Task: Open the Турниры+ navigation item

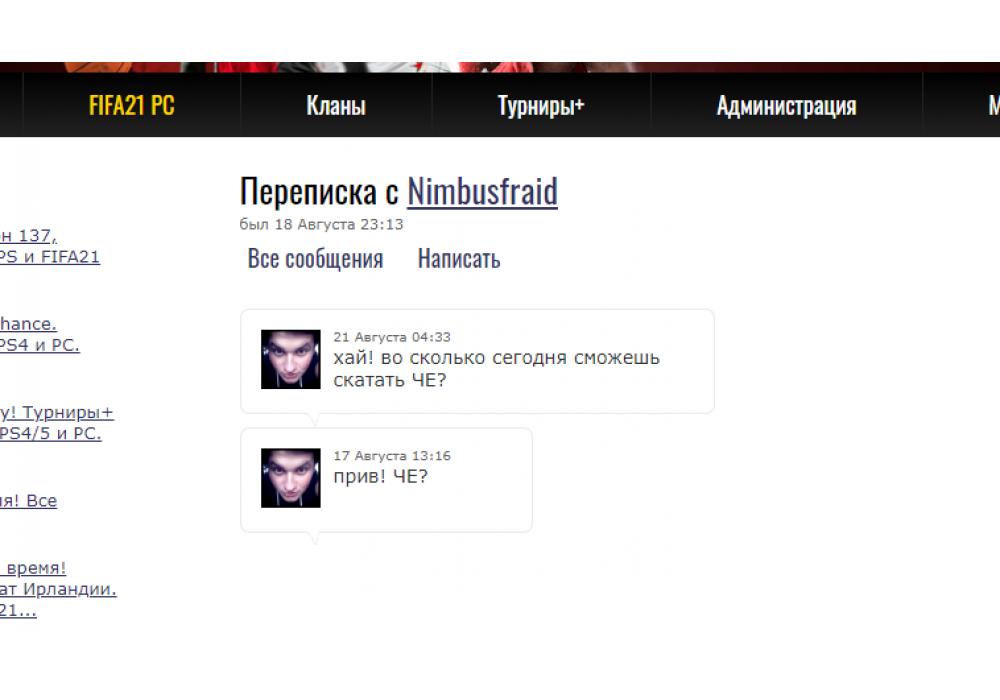Action: point(541,105)
